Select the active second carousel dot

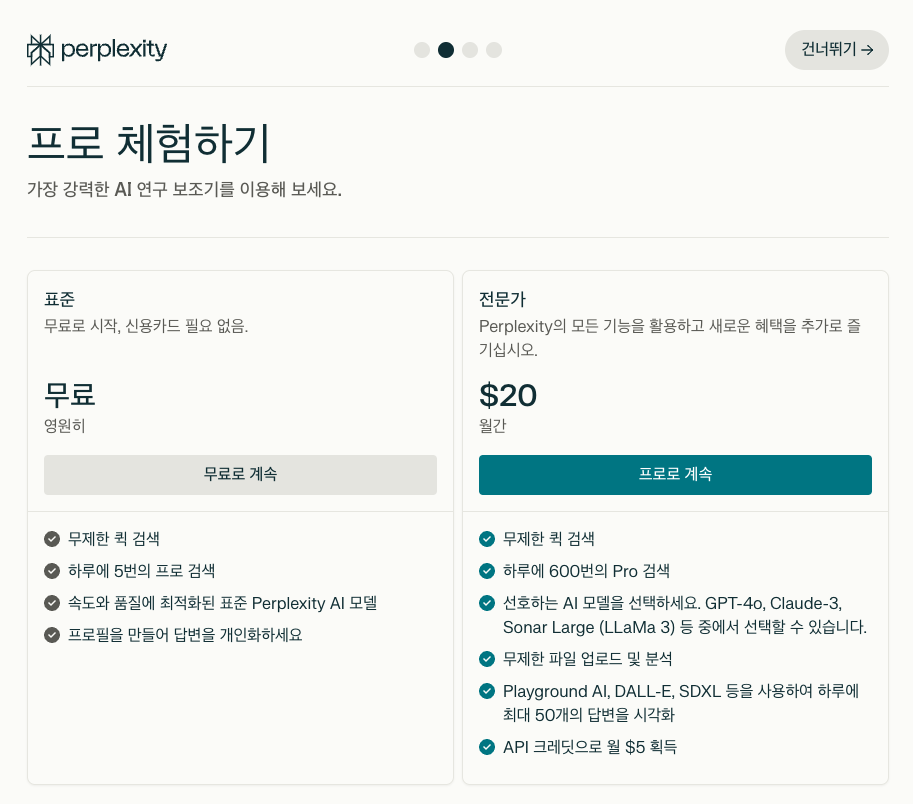(445, 49)
